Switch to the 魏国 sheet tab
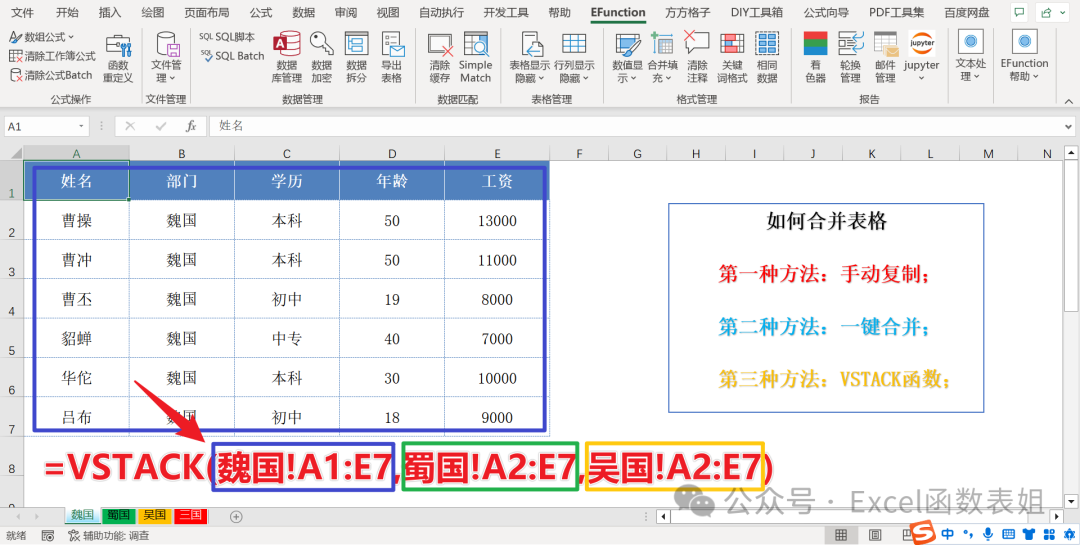1080x545 pixels. (x=83, y=515)
